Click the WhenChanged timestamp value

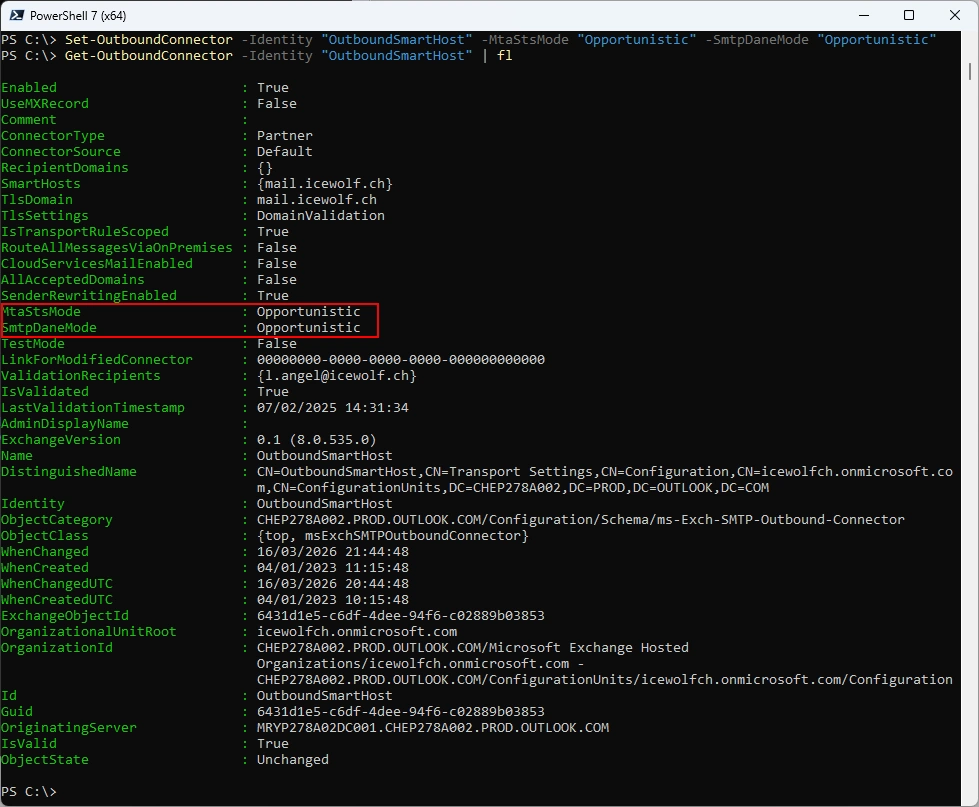332,551
